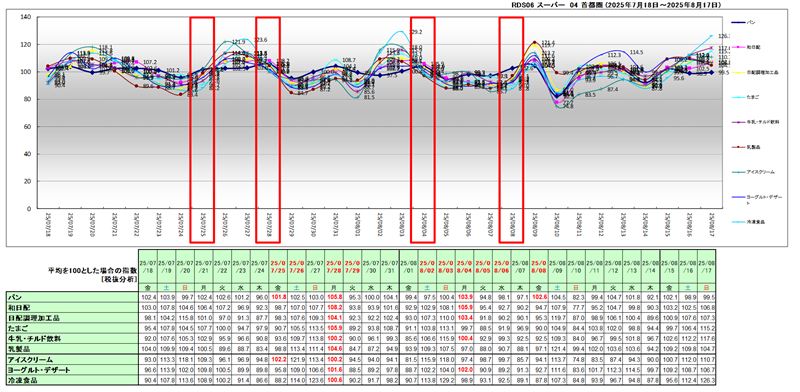Select the パン legend entry
This screenshot has height=392, width=800.
pyautogui.click(x=743, y=23)
